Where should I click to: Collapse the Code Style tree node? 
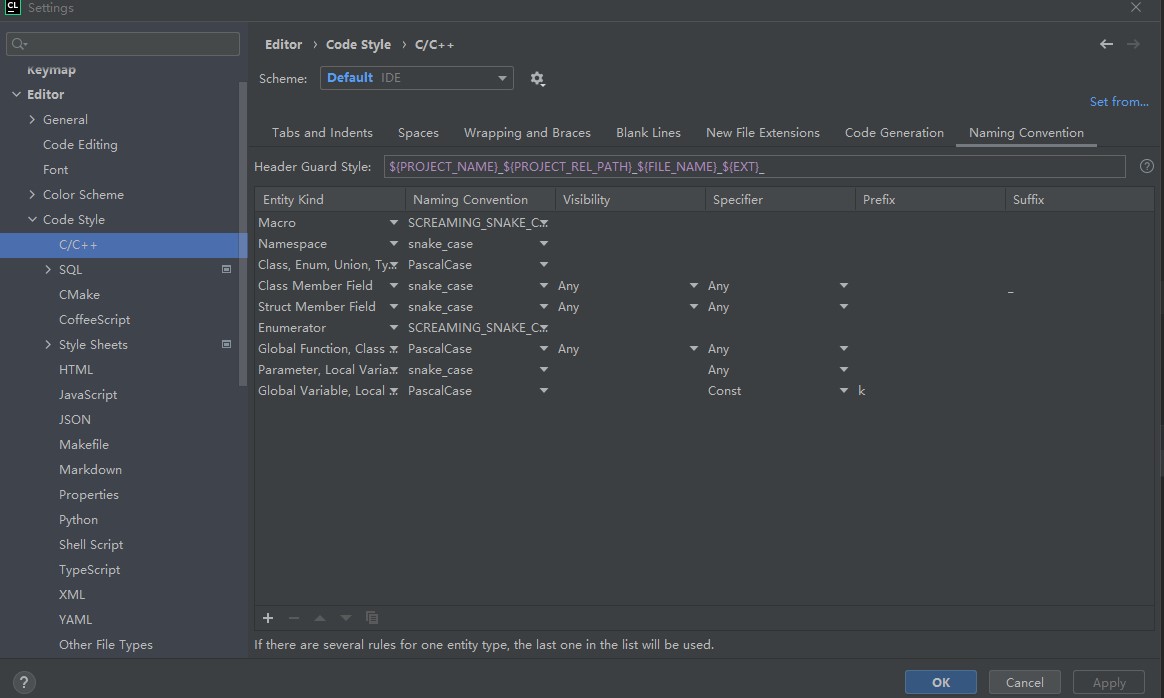tap(32, 220)
